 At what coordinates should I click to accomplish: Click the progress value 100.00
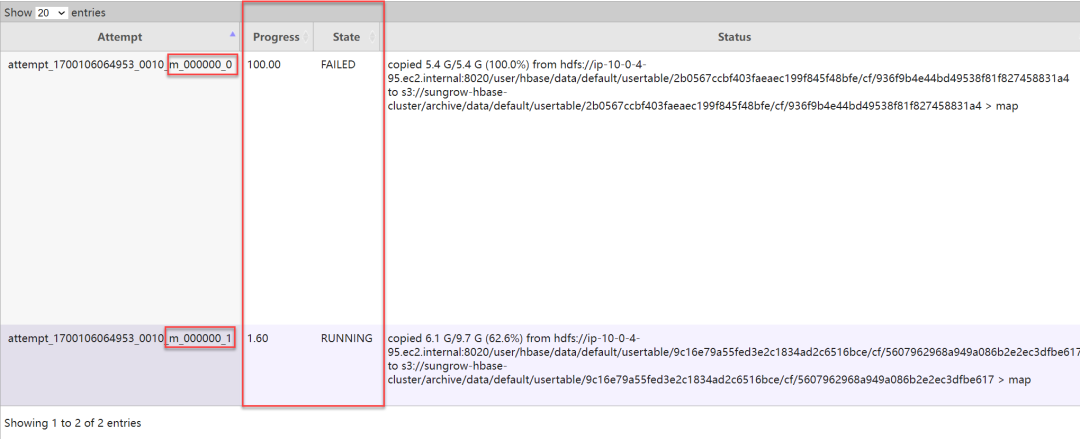[x=264, y=65]
